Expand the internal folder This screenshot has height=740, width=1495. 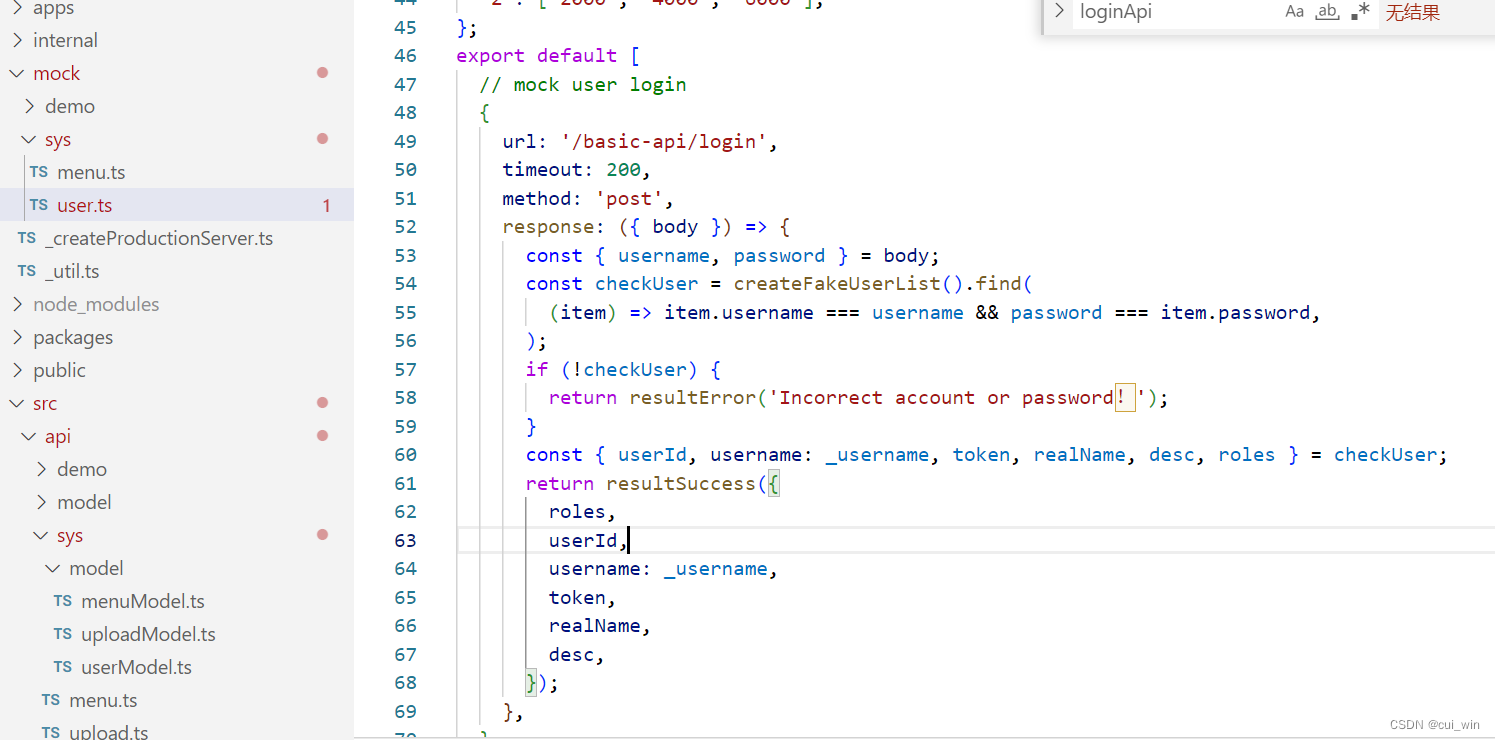point(17,40)
